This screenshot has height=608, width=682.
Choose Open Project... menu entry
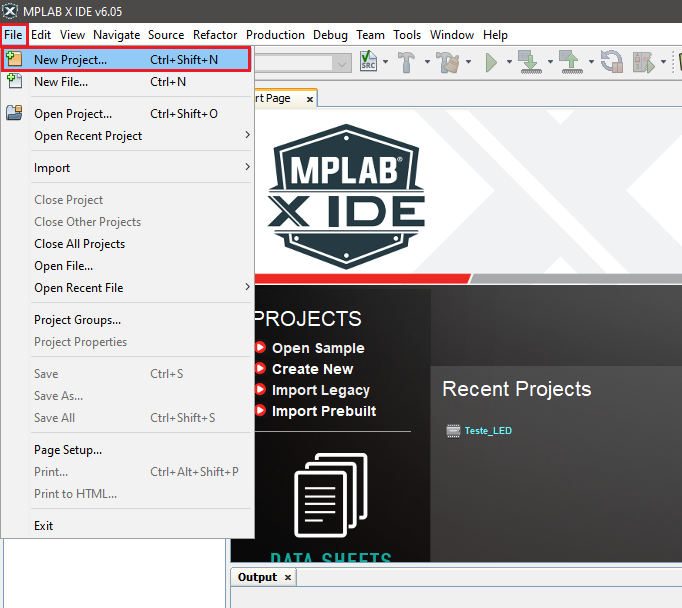click(126, 114)
